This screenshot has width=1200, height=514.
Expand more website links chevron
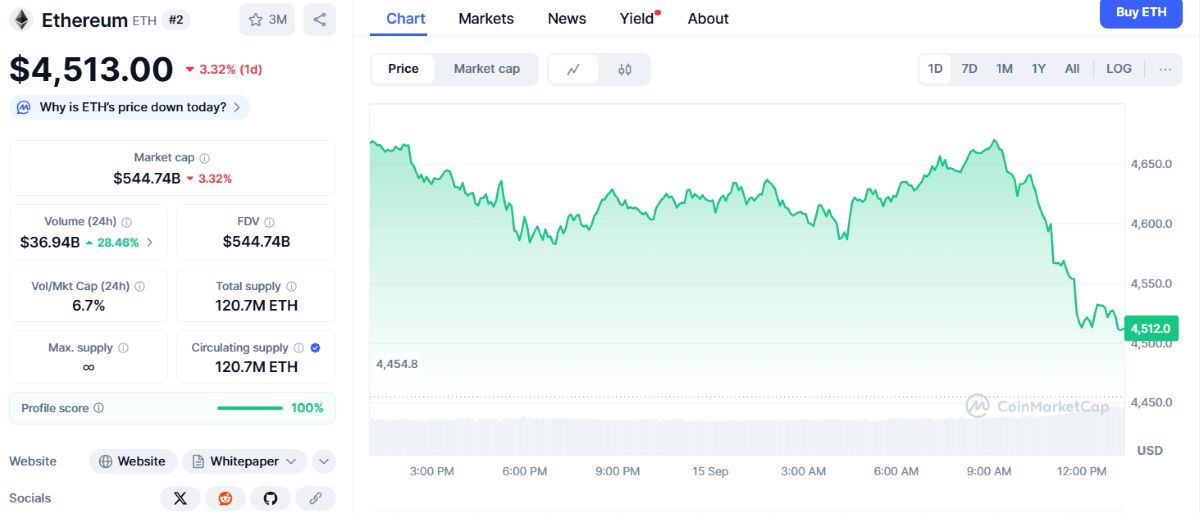point(323,461)
